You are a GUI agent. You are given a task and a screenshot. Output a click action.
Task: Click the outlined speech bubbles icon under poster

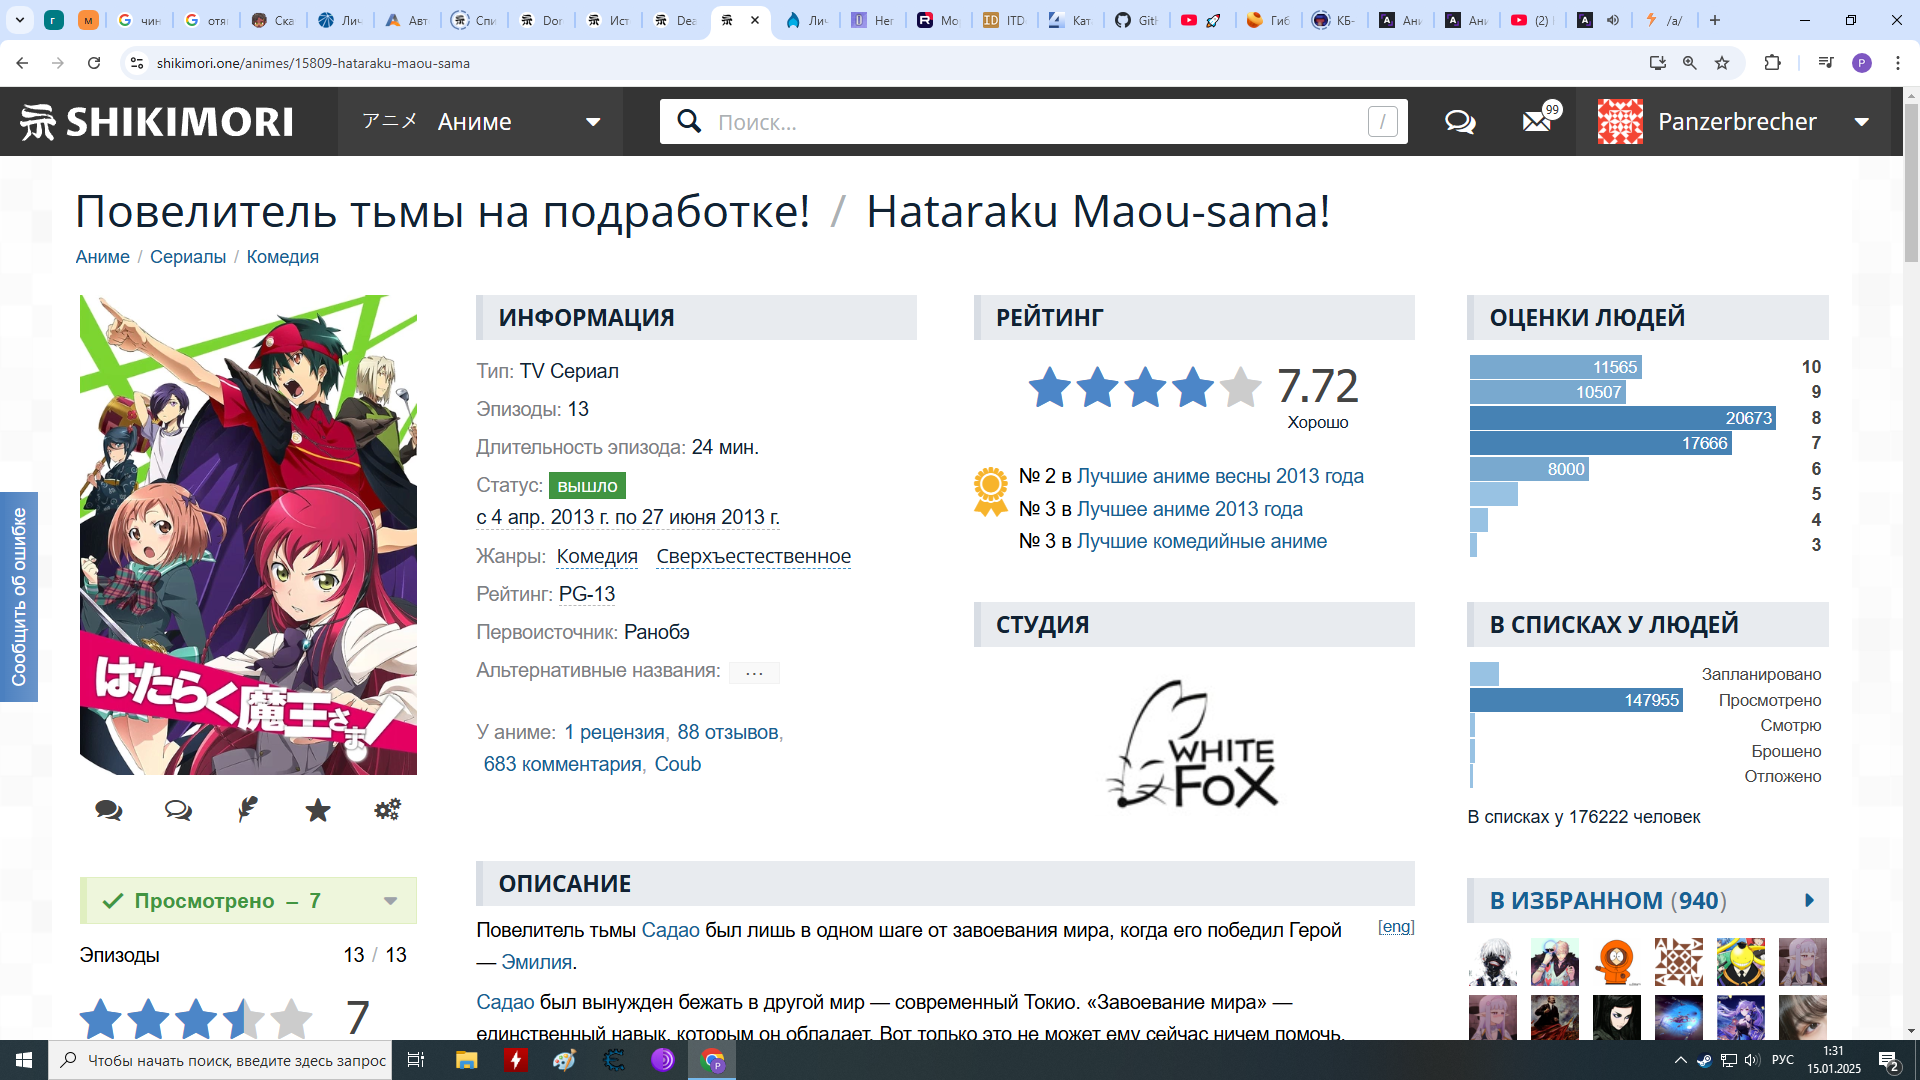pos(179,810)
